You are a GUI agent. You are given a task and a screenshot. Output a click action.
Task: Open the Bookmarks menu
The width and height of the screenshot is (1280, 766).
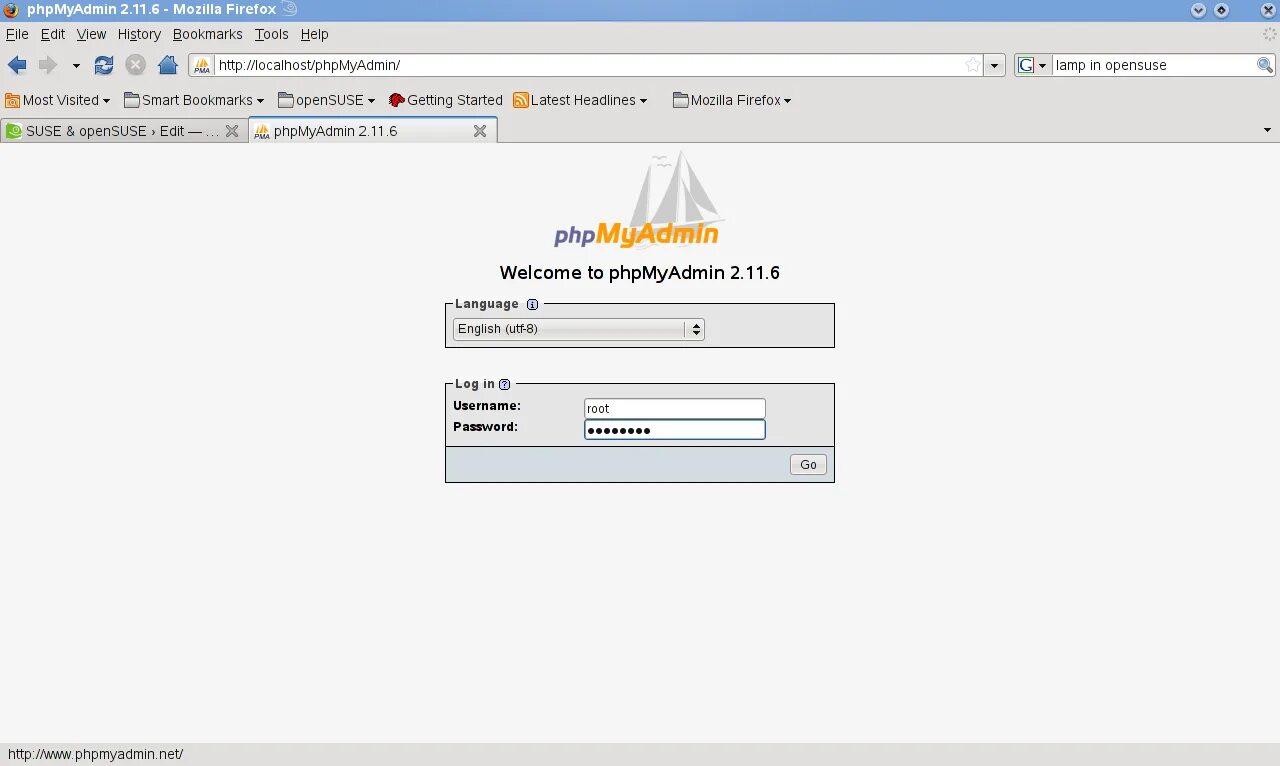pyautogui.click(x=208, y=34)
